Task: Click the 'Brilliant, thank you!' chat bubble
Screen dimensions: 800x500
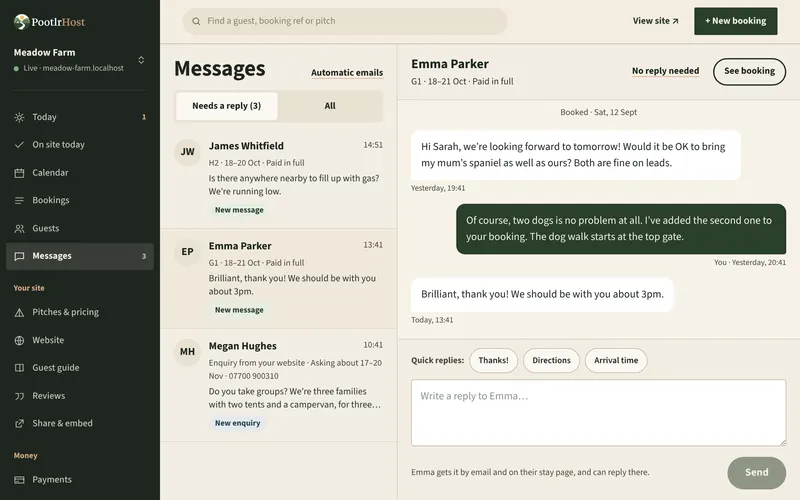Action: coord(542,294)
